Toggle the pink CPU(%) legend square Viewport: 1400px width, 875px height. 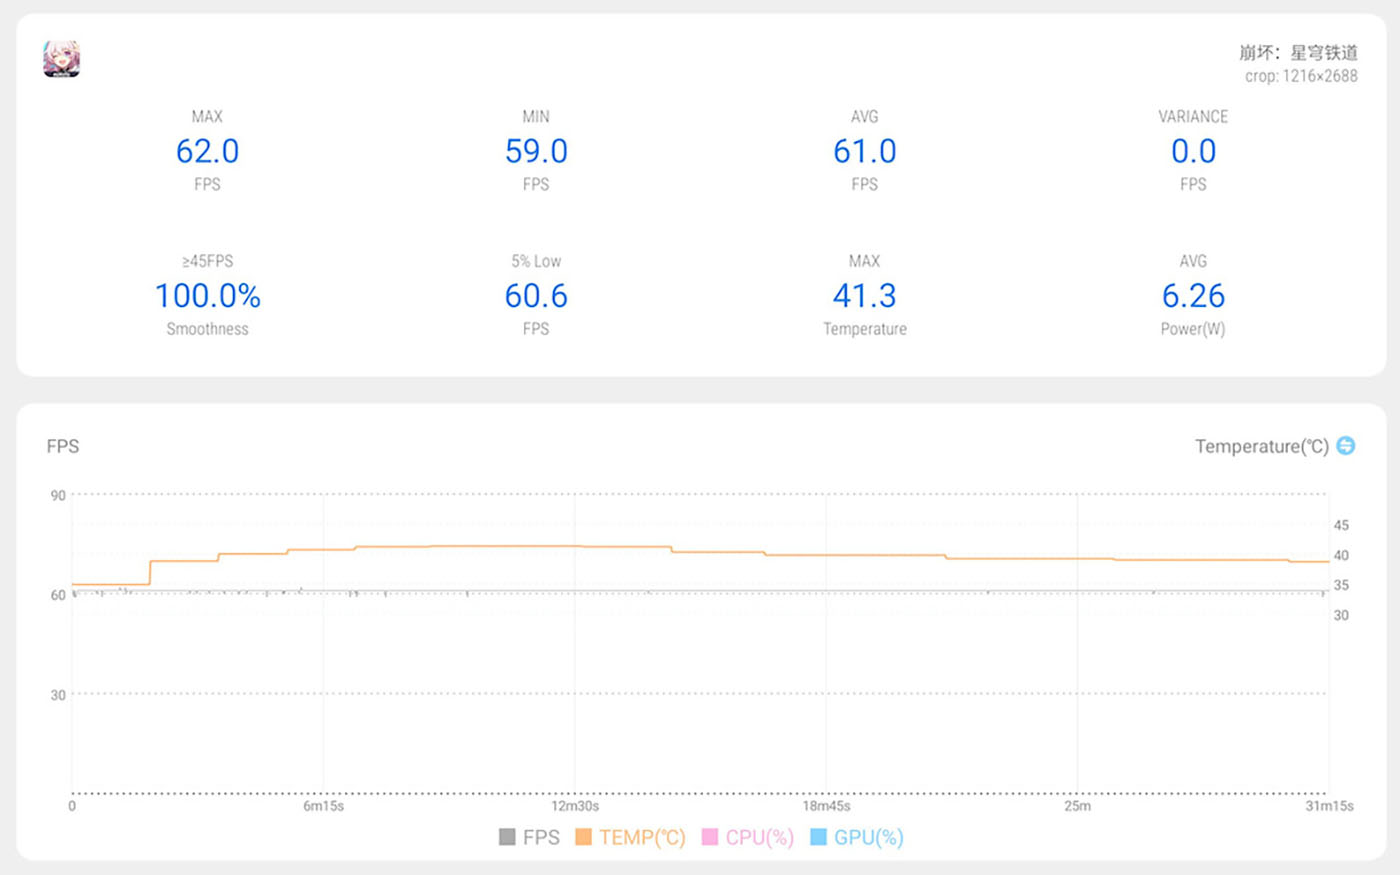pos(710,837)
